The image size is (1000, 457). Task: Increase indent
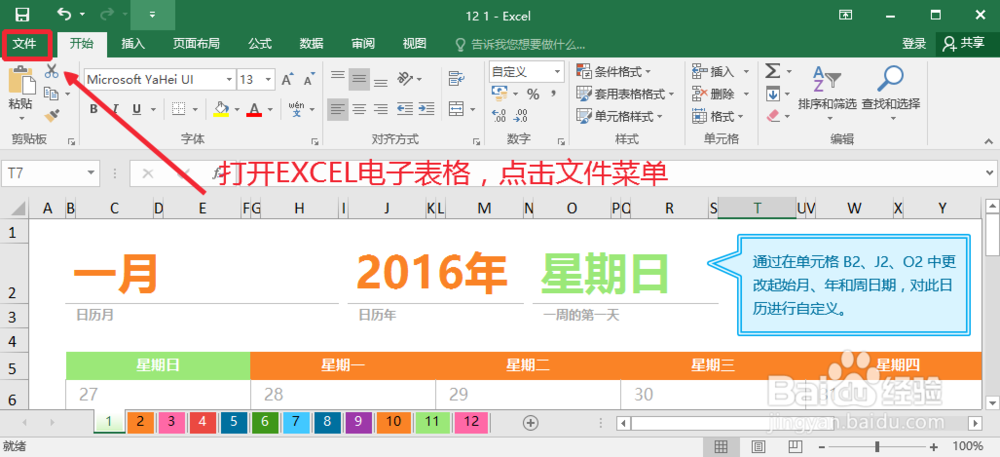point(426,109)
